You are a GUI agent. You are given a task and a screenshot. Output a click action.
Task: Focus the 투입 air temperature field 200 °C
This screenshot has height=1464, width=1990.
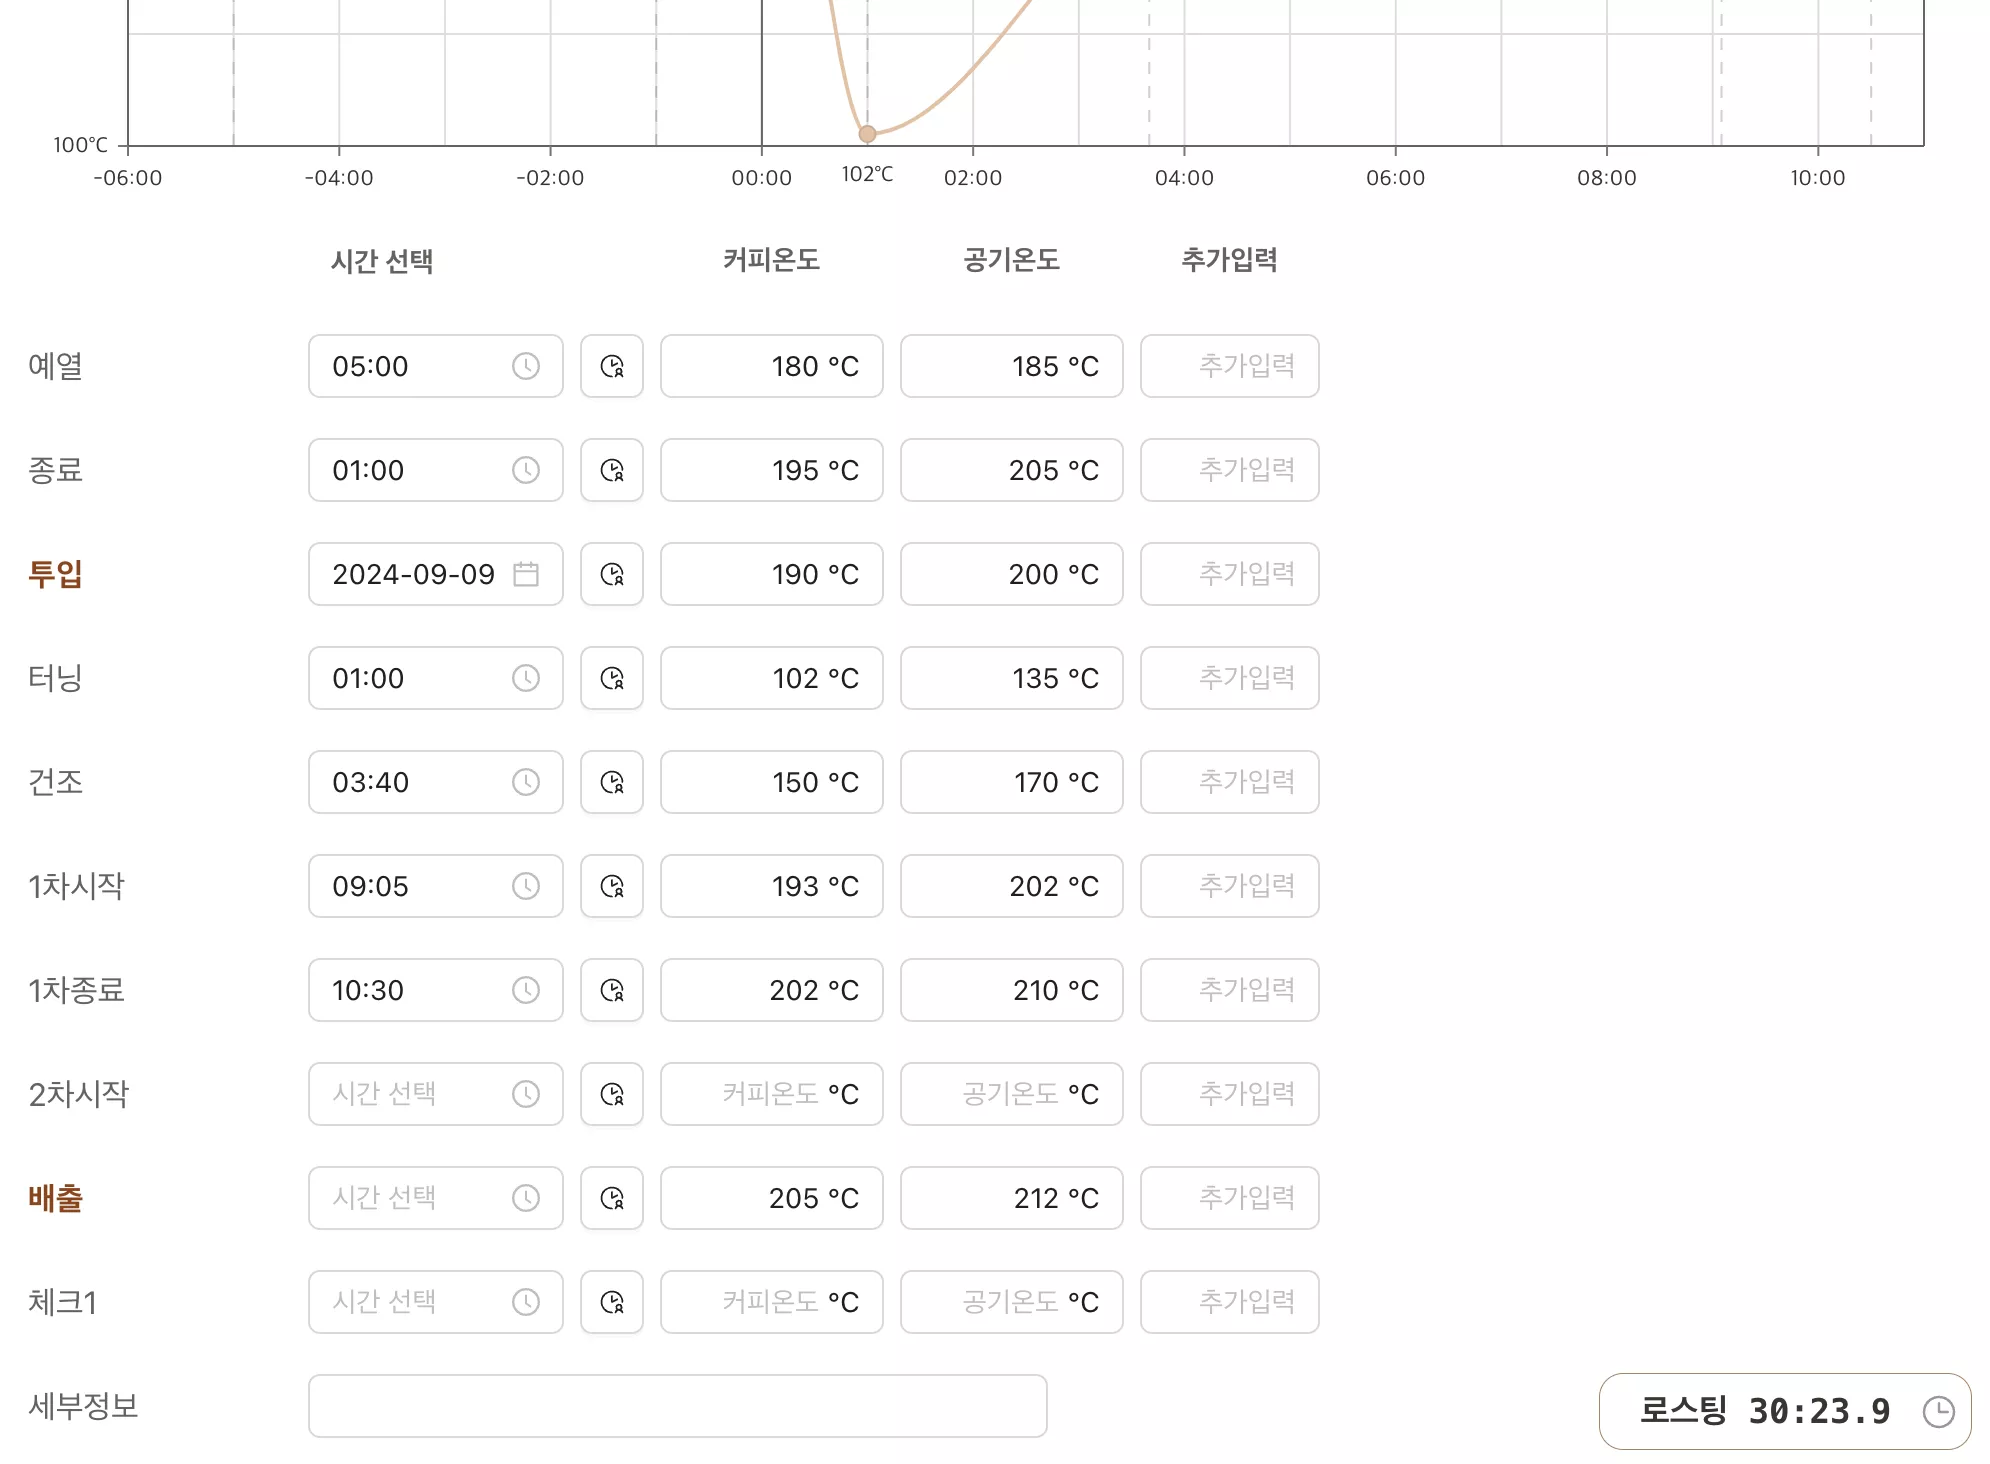coord(1012,574)
